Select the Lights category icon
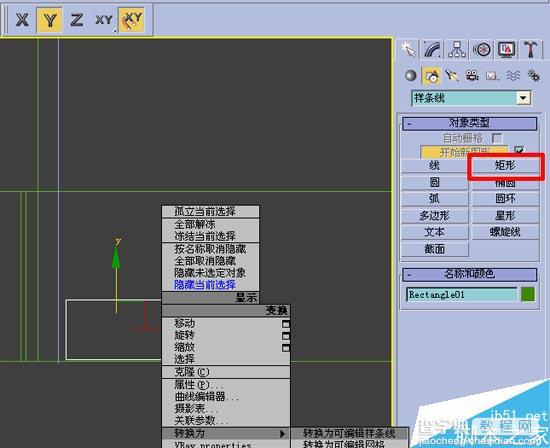The width and height of the screenshot is (550, 448). coord(452,75)
